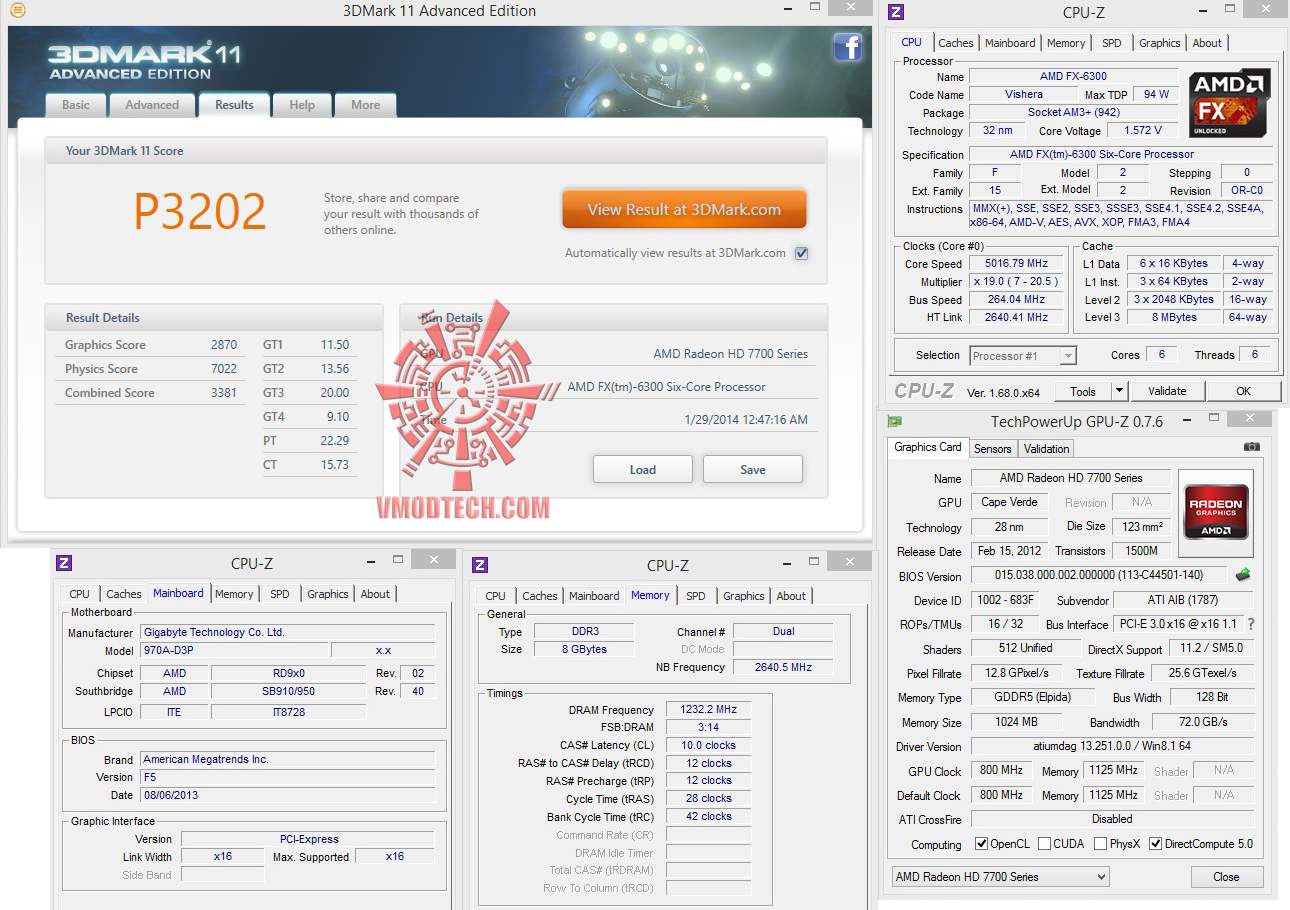The width and height of the screenshot is (1290, 910).
Task: Switch to the Basic tab in 3DMark 11
Action: [x=76, y=105]
